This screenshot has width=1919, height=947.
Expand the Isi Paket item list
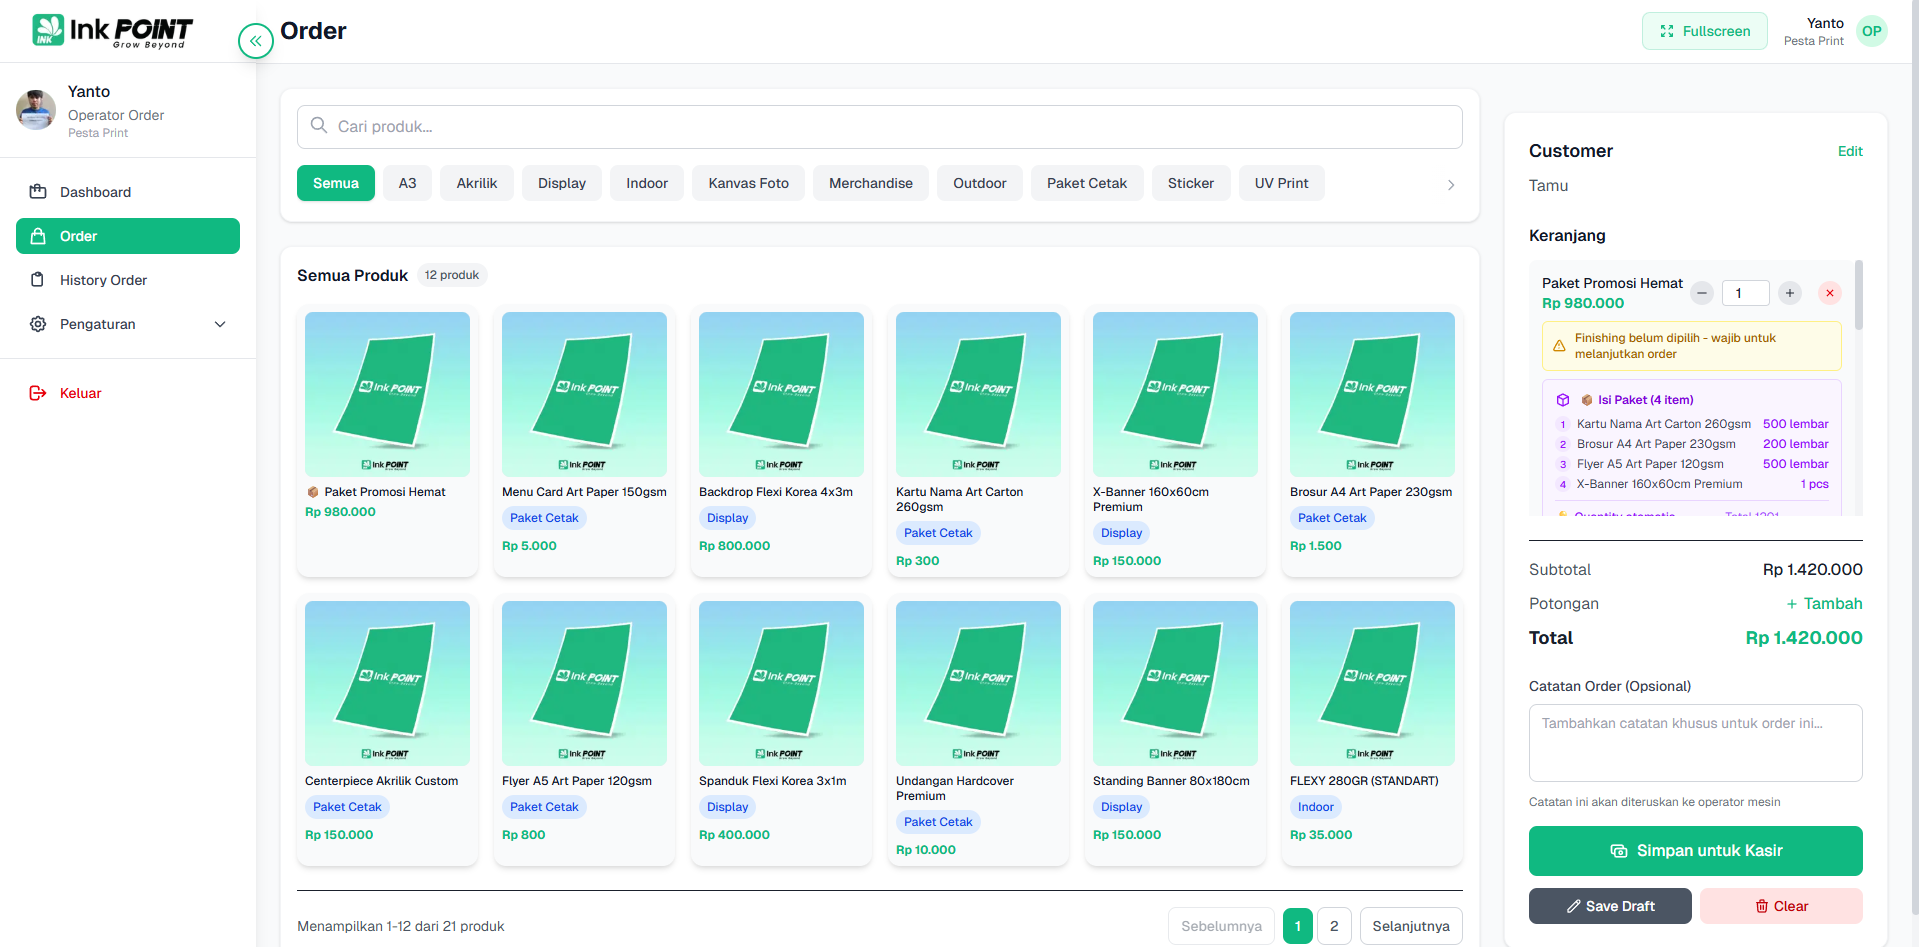1644,400
